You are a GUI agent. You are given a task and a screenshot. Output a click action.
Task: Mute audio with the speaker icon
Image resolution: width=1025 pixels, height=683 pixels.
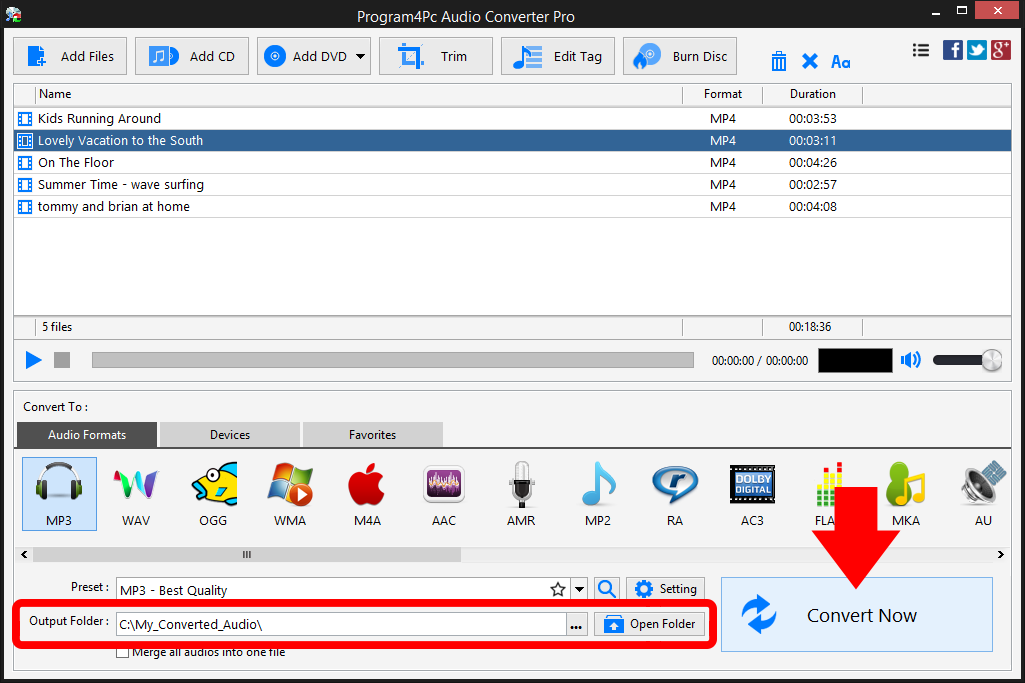tap(910, 359)
